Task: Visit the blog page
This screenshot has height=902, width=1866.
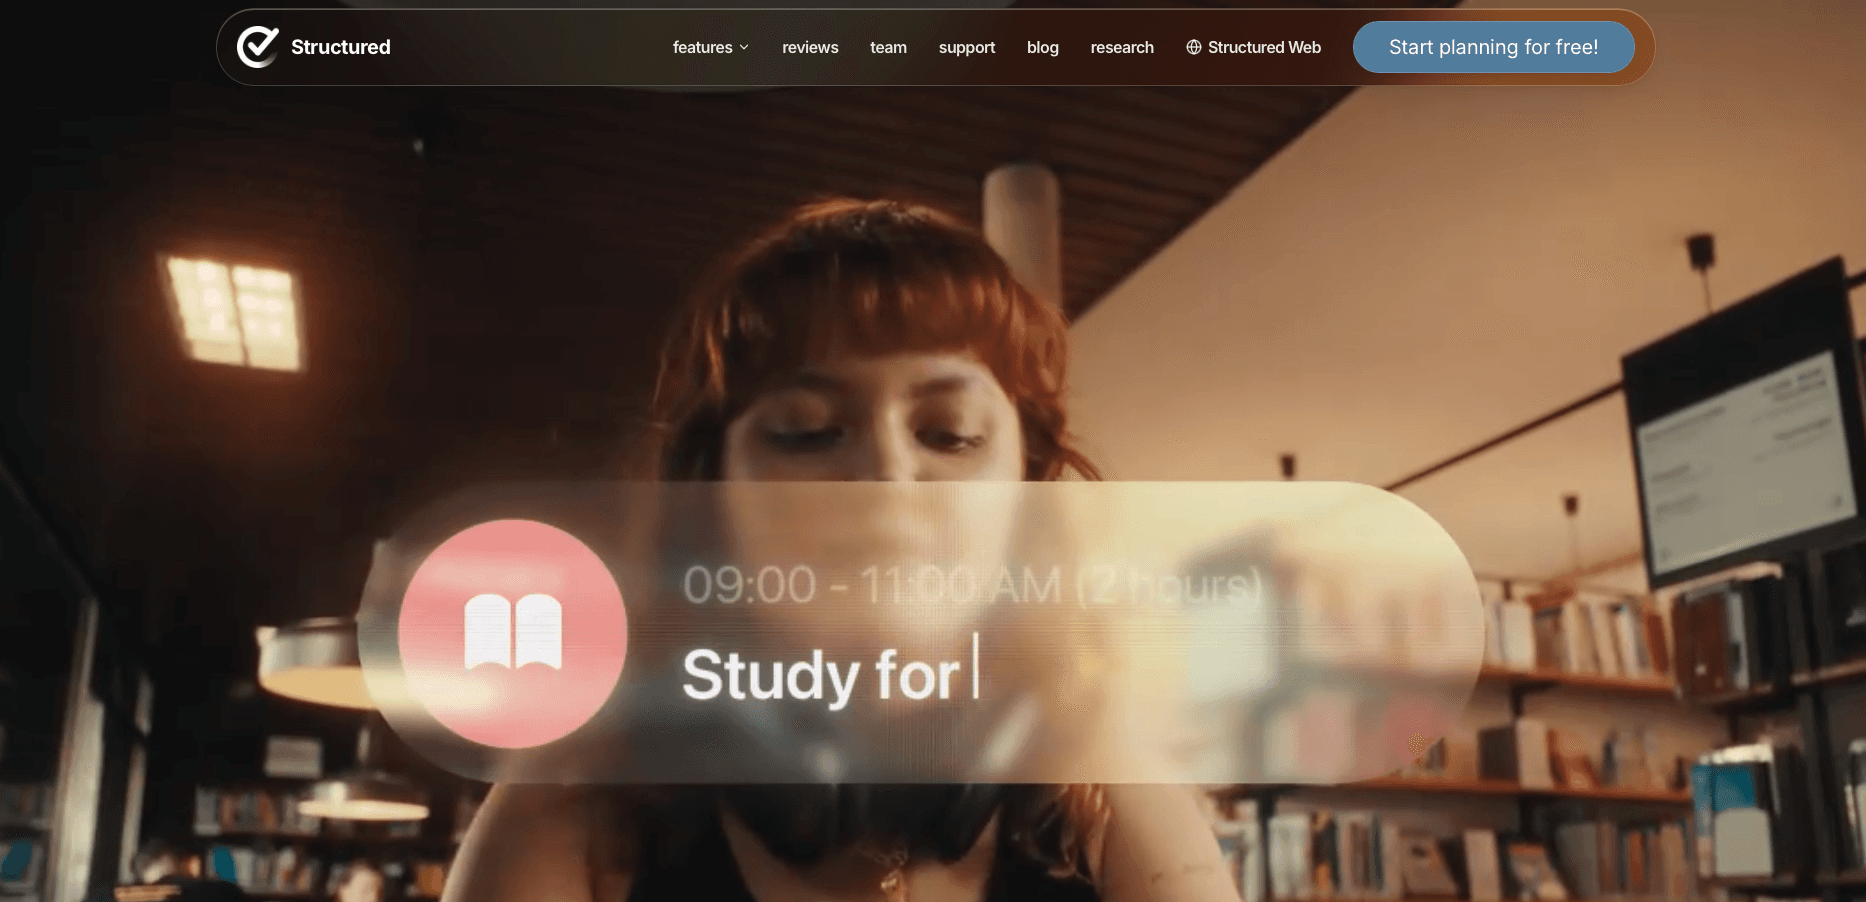Action: pyautogui.click(x=1043, y=47)
